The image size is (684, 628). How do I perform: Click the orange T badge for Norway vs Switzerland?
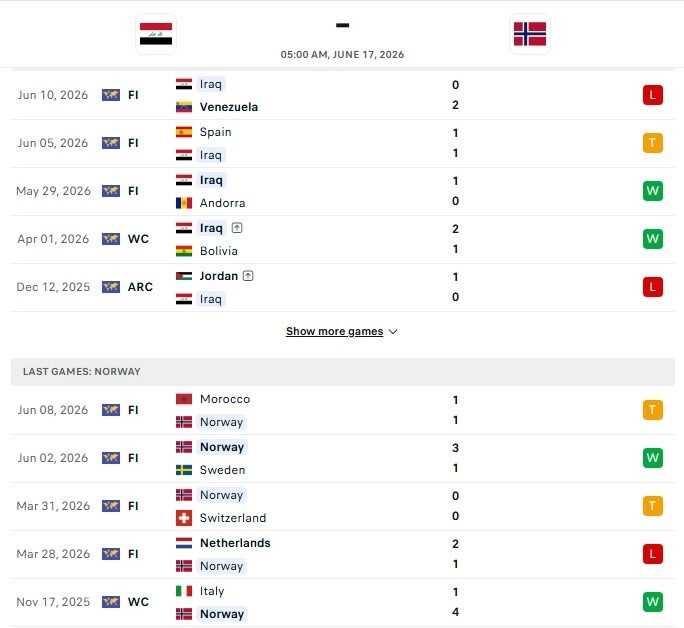(x=653, y=506)
